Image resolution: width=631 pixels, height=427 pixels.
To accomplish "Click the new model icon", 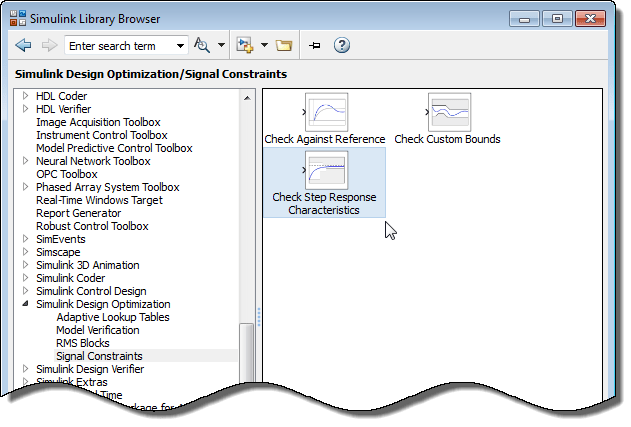I will [x=245, y=45].
